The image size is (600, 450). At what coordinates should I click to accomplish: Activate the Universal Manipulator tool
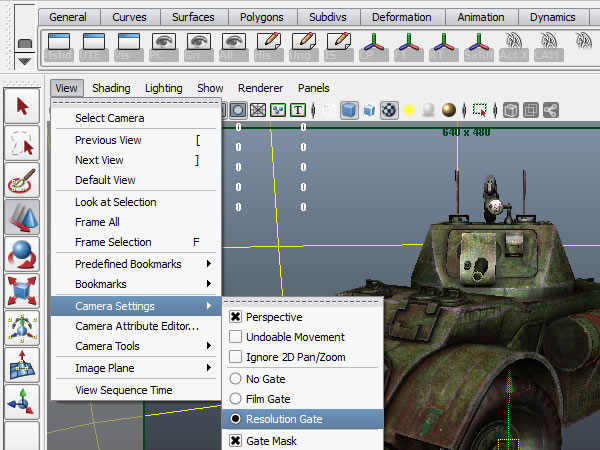tap(22, 328)
